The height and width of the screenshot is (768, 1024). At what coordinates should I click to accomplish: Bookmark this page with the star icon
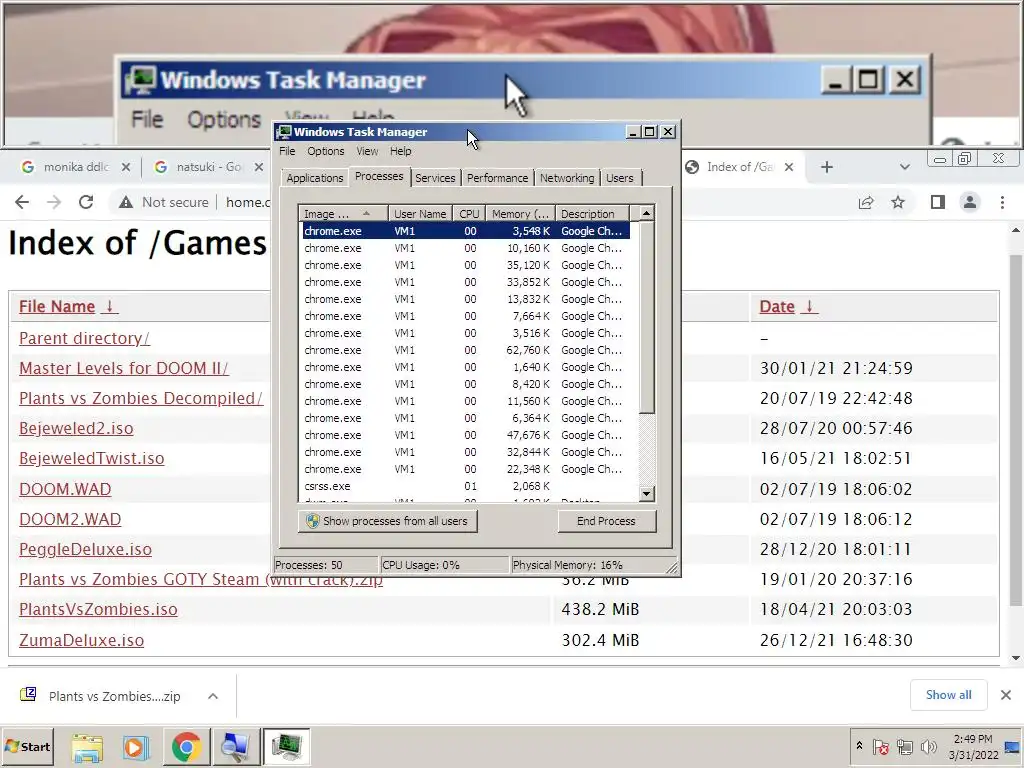pyautogui.click(x=898, y=202)
